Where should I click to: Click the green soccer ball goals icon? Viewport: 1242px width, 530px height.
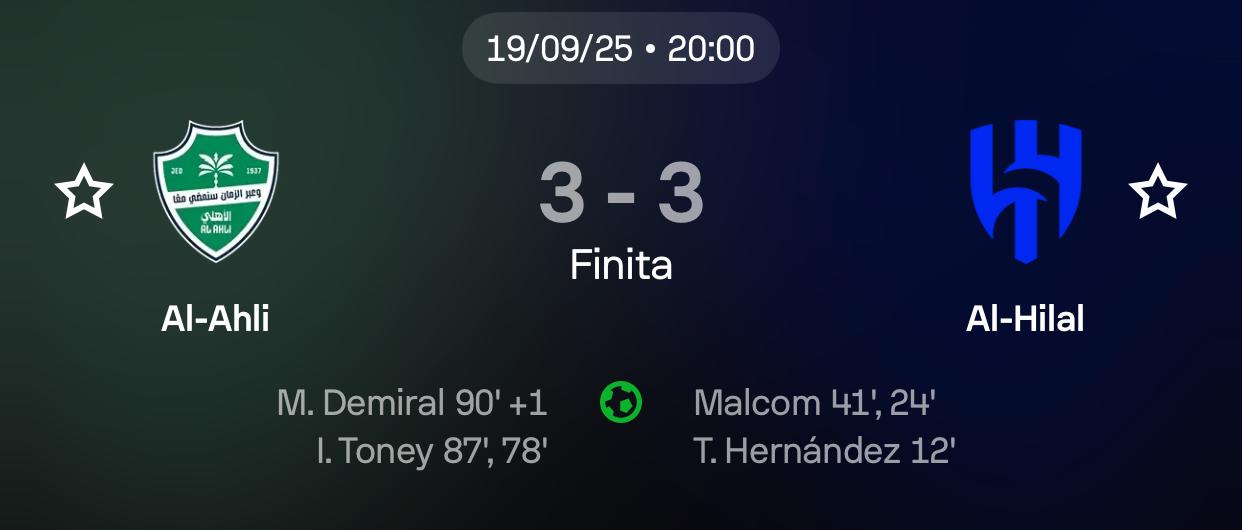(620, 403)
